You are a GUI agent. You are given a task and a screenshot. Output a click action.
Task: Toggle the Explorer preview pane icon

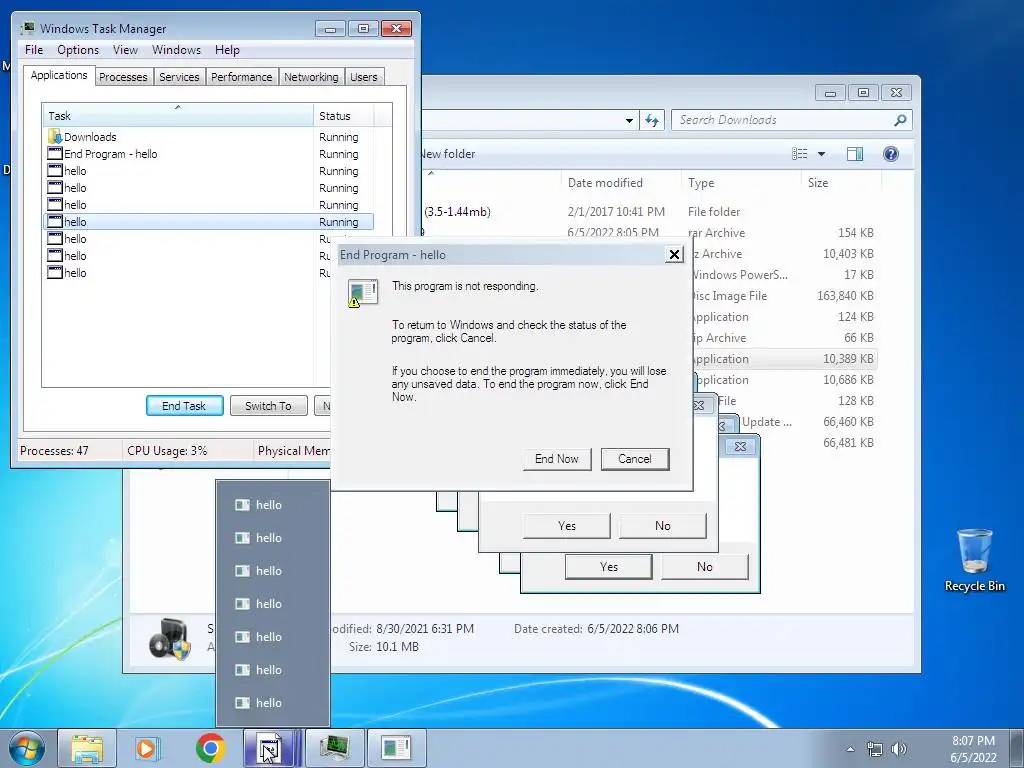(x=854, y=154)
